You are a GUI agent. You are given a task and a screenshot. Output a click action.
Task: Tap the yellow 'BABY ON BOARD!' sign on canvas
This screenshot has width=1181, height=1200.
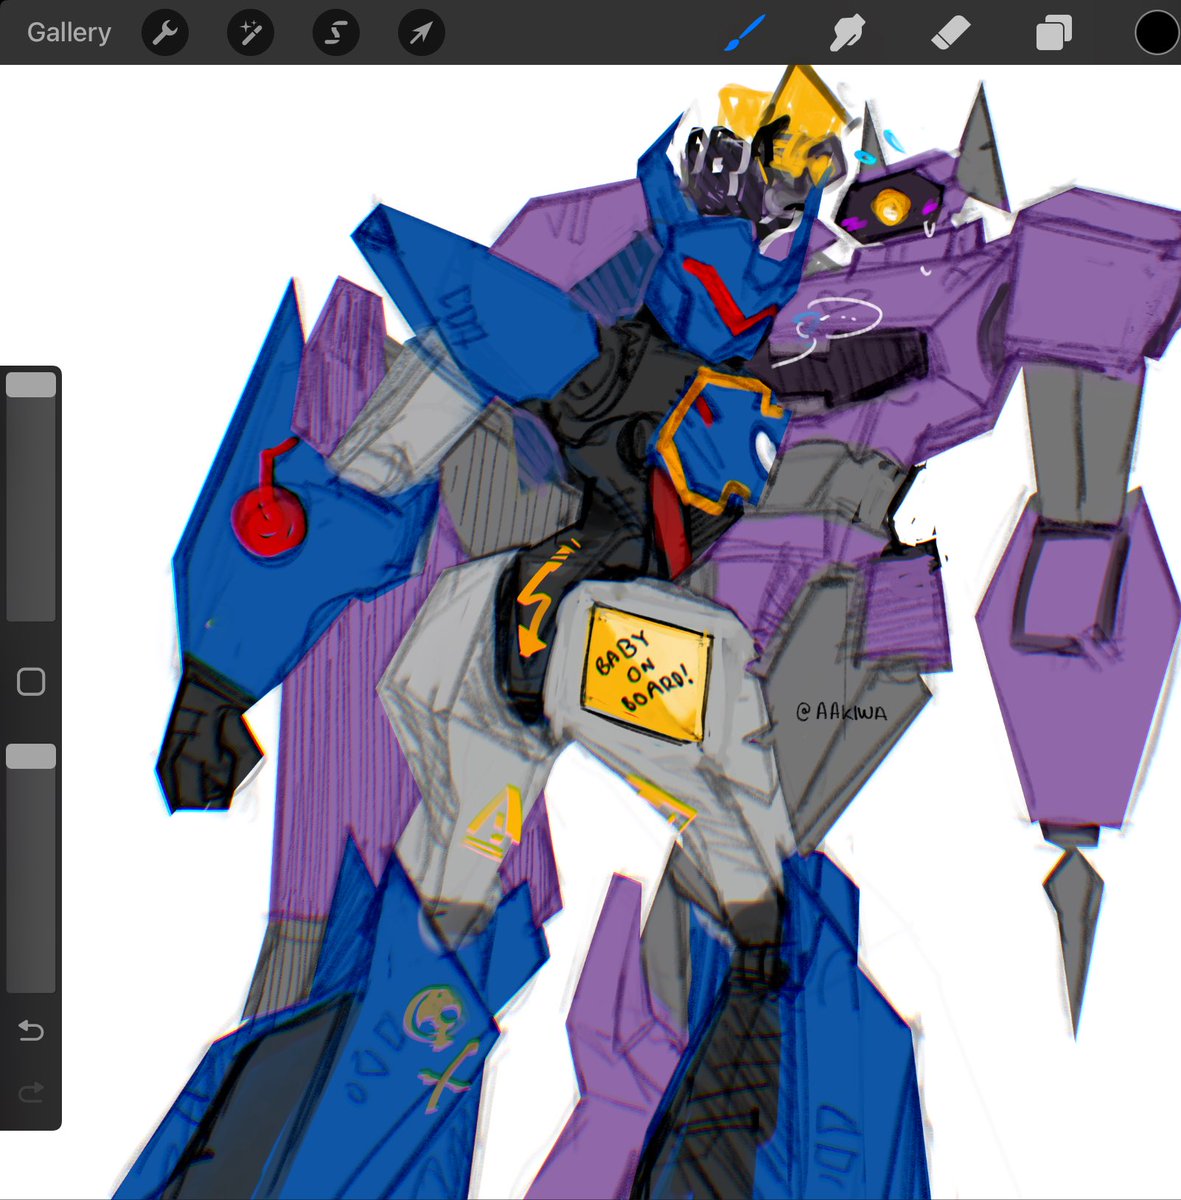(645, 673)
